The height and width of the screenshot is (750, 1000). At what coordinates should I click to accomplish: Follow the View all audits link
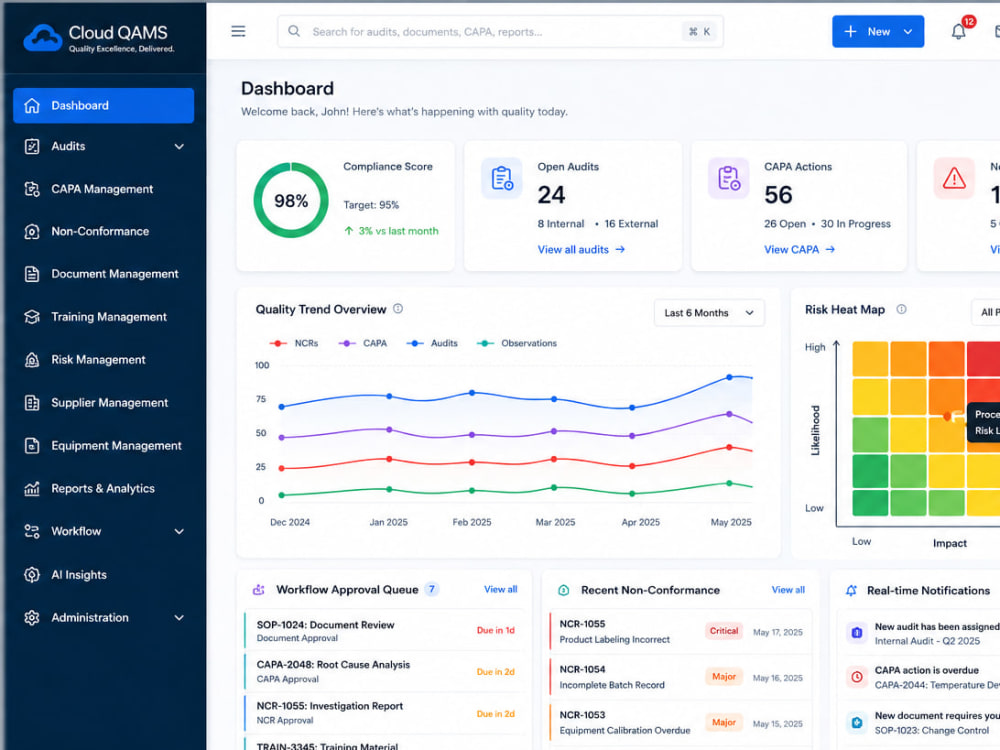tap(581, 250)
